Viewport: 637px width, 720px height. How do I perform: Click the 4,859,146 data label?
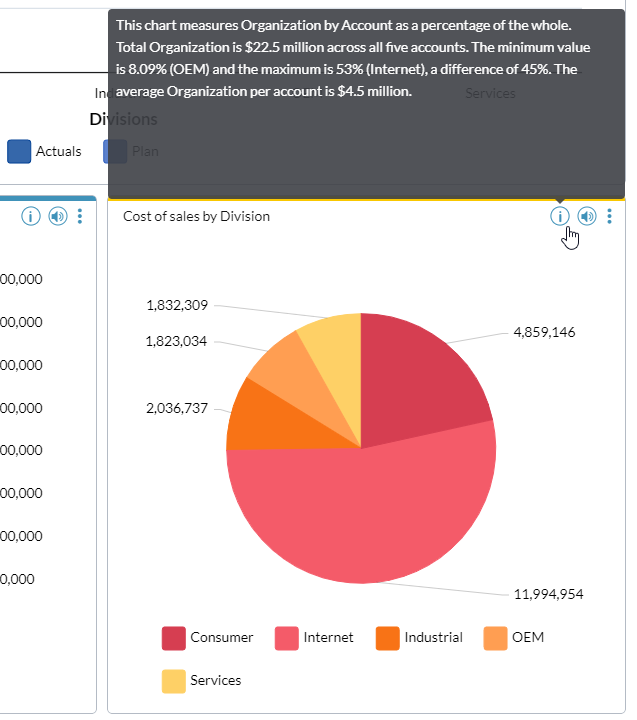pyautogui.click(x=544, y=332)
